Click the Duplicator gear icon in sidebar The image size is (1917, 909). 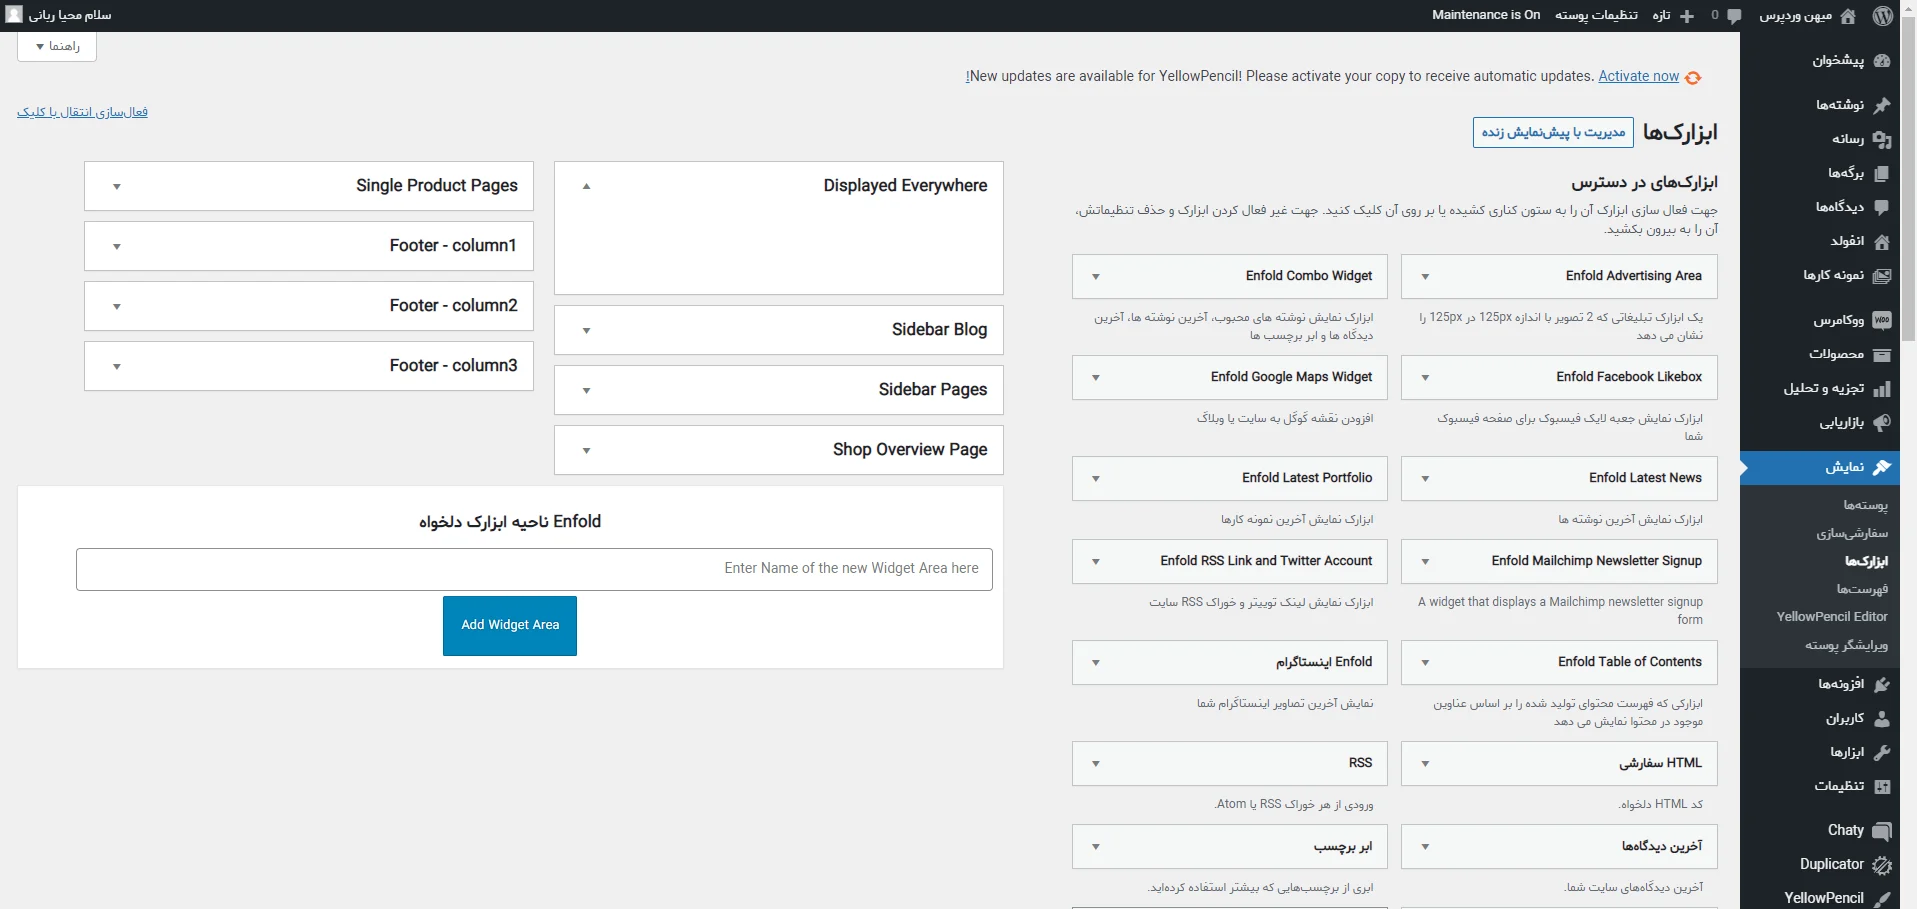coord(1882,865)
